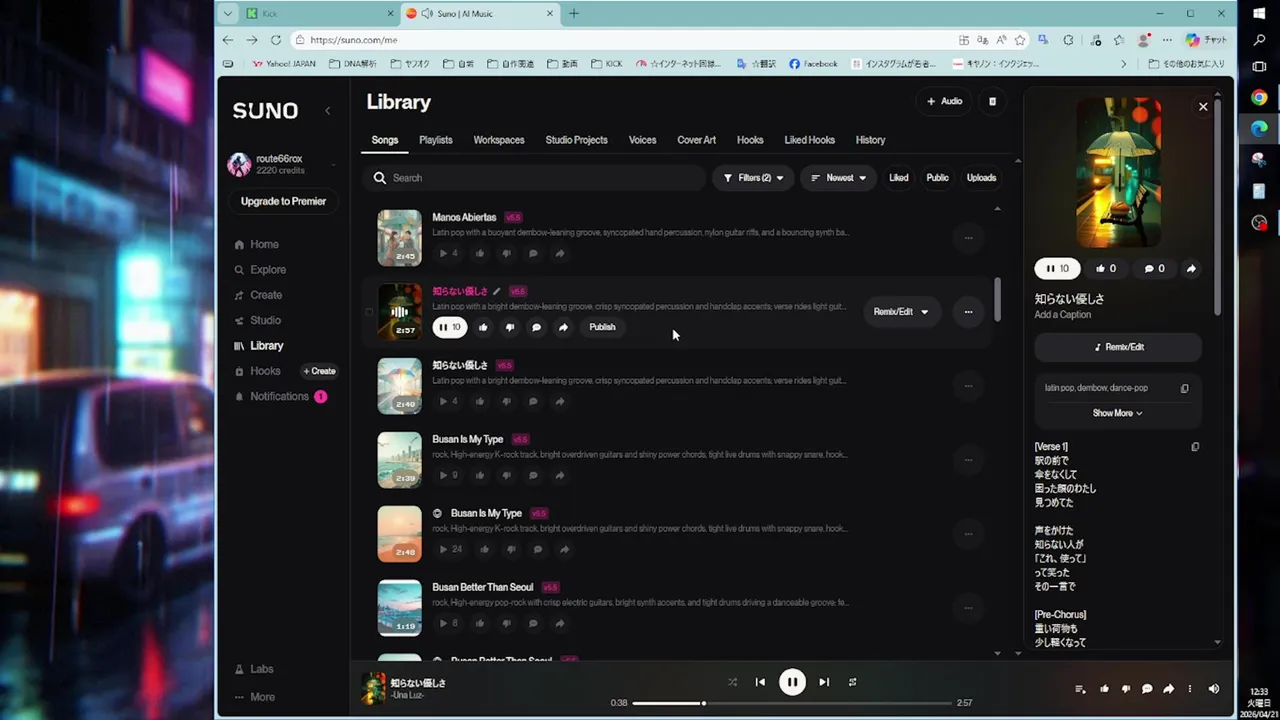1280x720 pixels.
Task: Pause from details panel play count pill
Action: pyautogui.click(x=1057, y=268)
